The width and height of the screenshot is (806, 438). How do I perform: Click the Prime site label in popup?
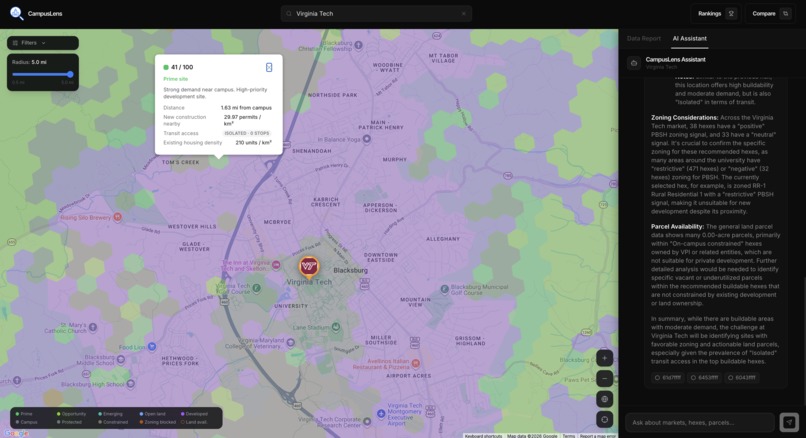(176, 79)
